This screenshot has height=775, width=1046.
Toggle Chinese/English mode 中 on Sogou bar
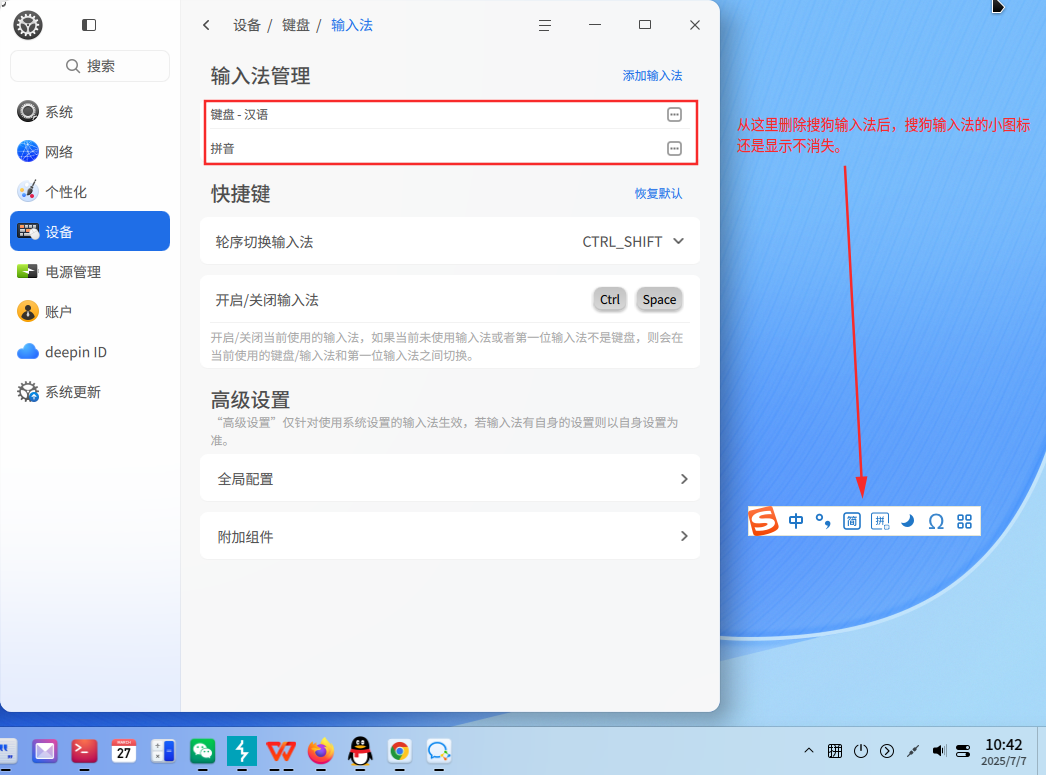796,521
